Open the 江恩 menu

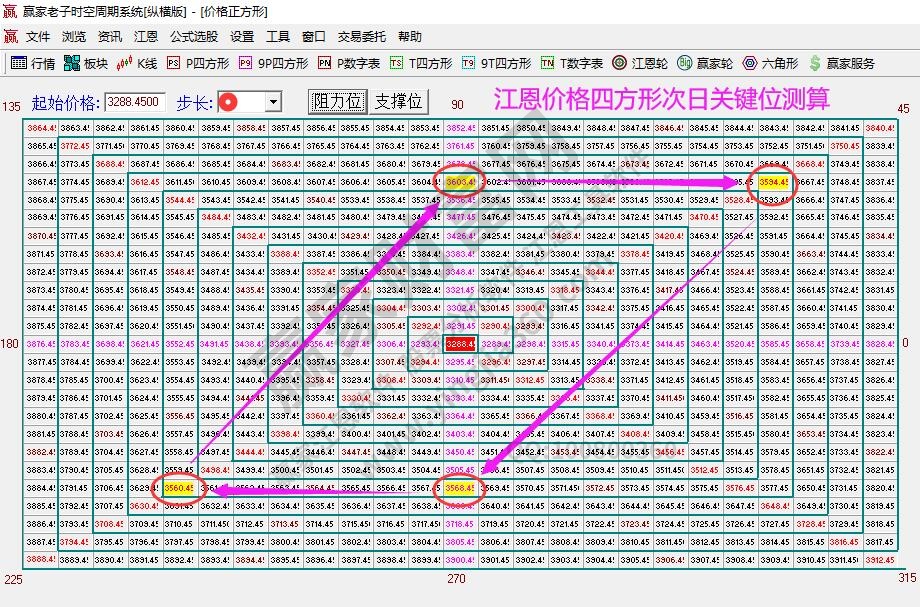[145, 36]
